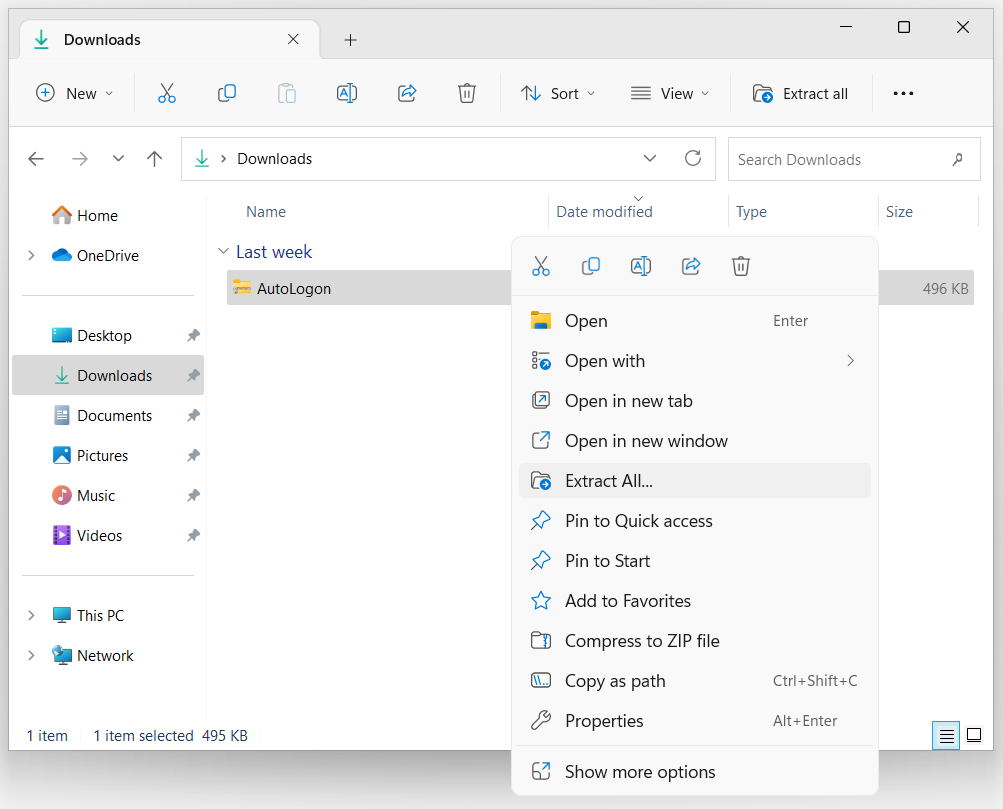Viewport: 1003px width, 809px height.
Task: Click the Share icon in the main toolbar
Action: point(407,93)
